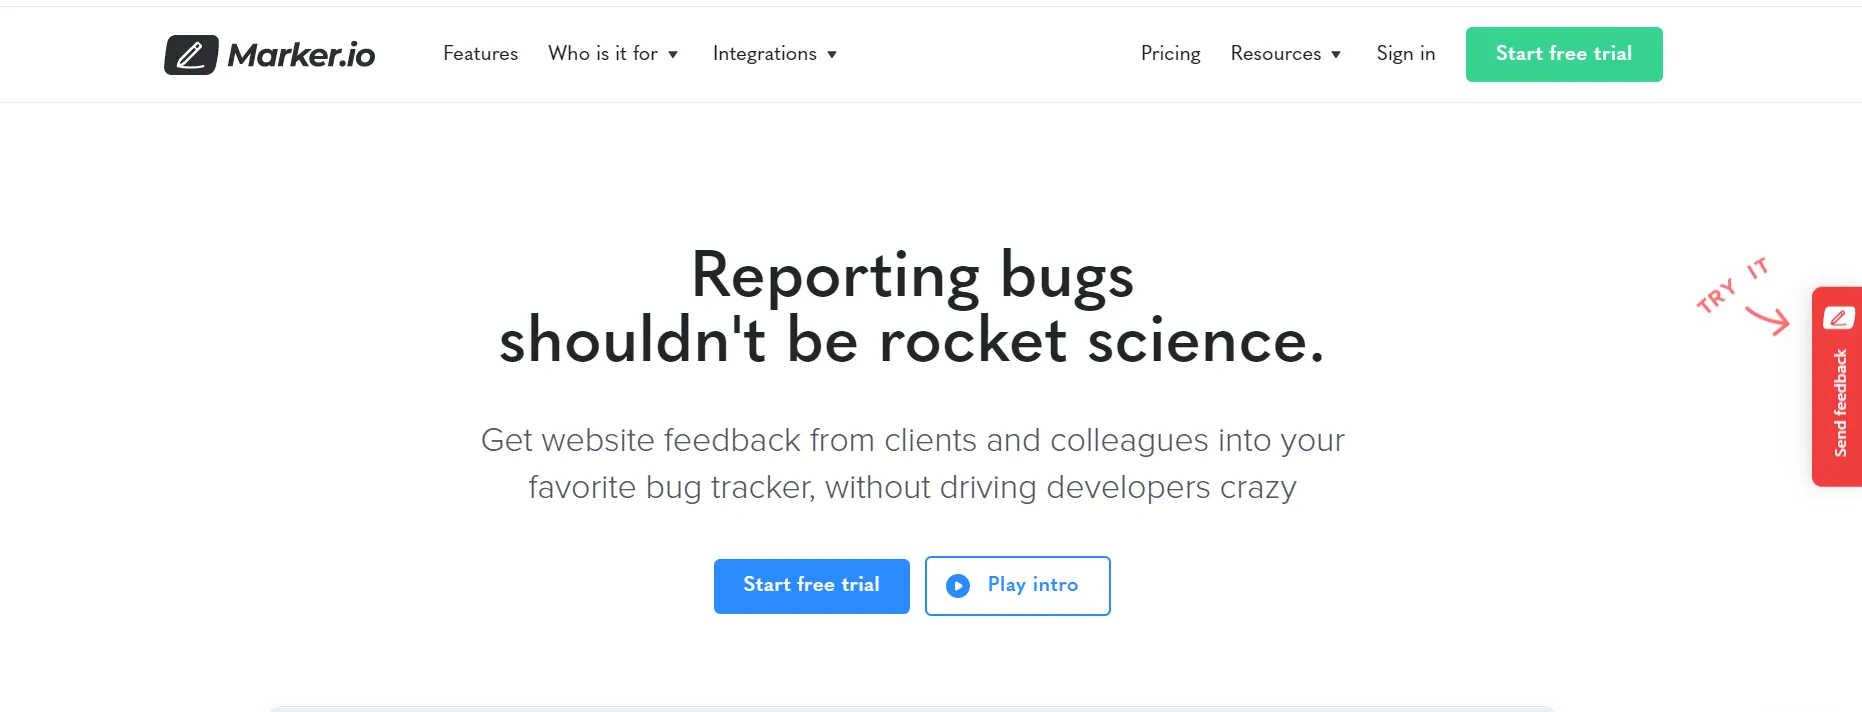The height and width of the screenshot is (712, 1862).
Task: Click the play circle icon in Play intro
Action: [958, 586]
